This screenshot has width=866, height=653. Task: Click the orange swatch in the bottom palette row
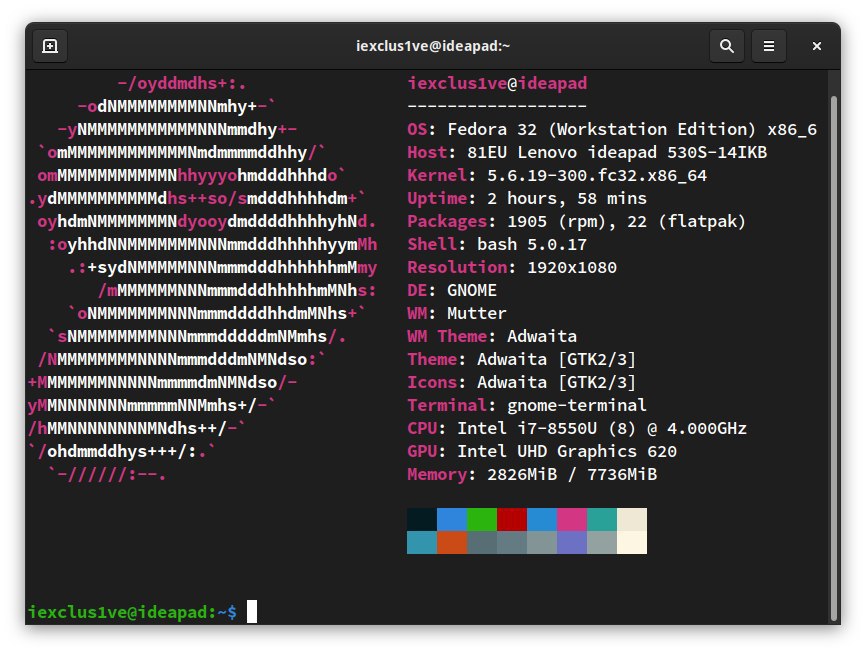point(452,543)
